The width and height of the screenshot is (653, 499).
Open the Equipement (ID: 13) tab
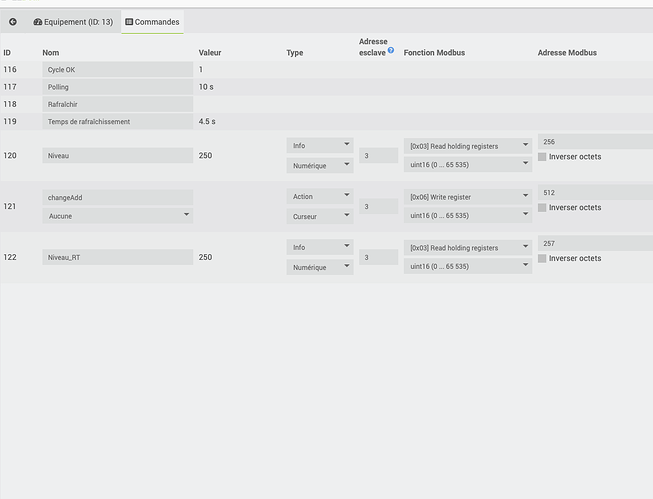click(73, 21)
